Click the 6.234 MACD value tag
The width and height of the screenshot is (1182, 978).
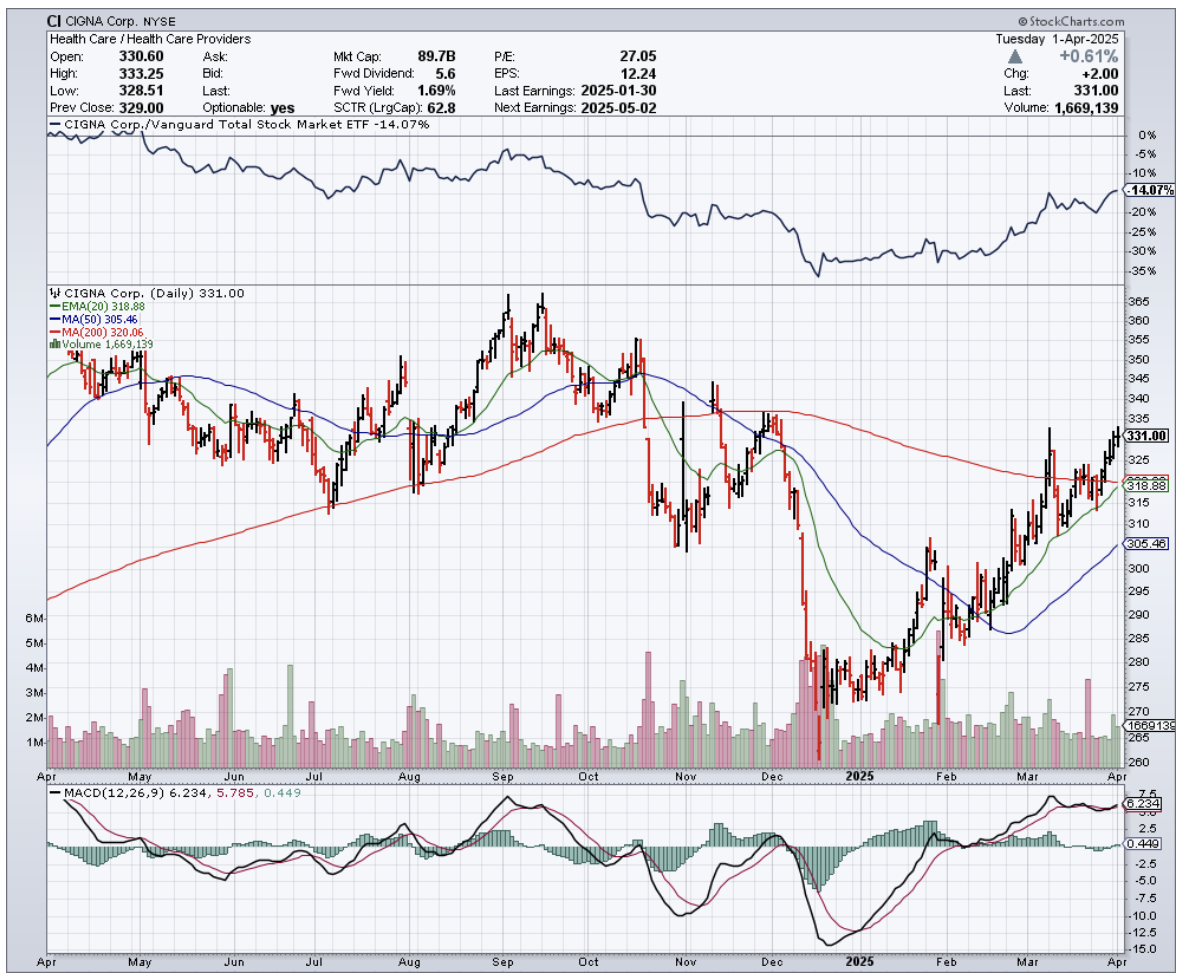point(1143,803)
